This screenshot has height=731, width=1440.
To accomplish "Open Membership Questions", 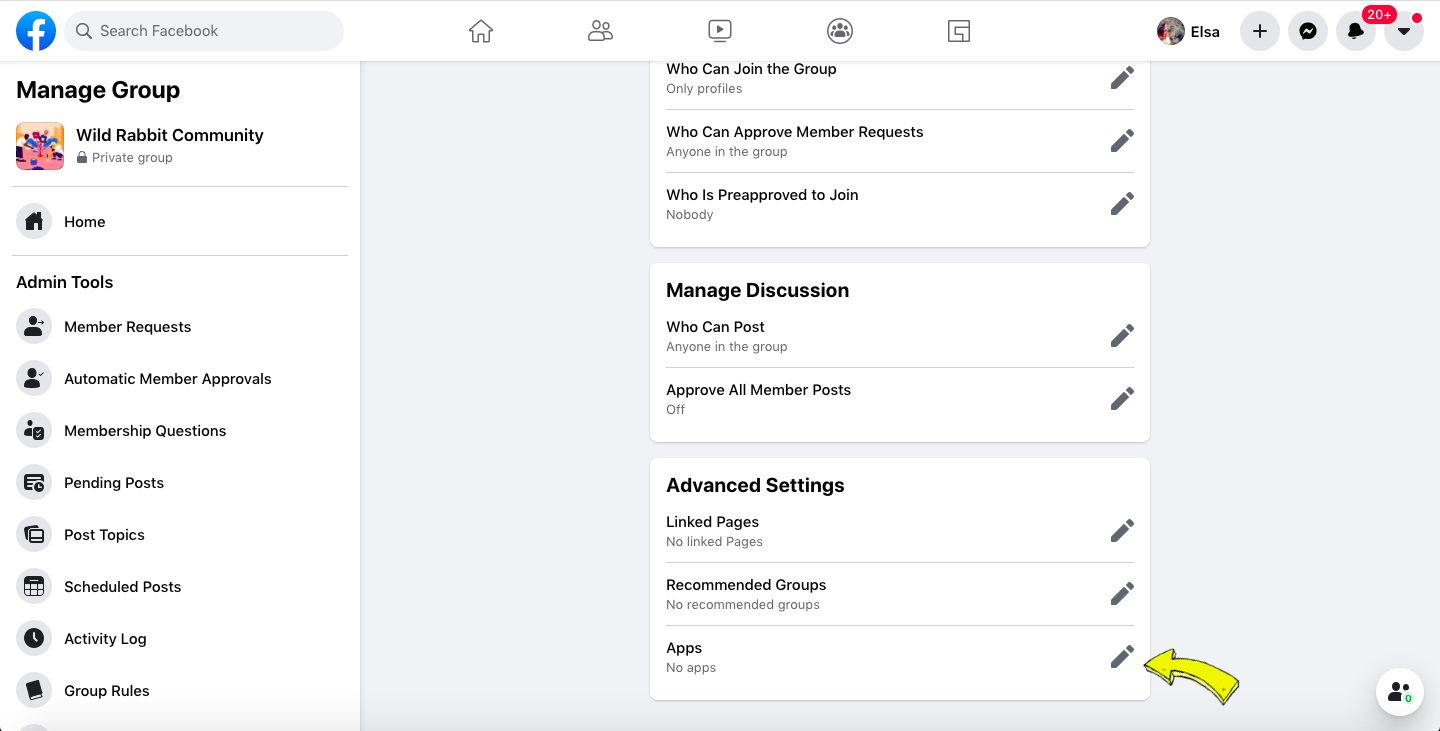I will click(180, 431).
